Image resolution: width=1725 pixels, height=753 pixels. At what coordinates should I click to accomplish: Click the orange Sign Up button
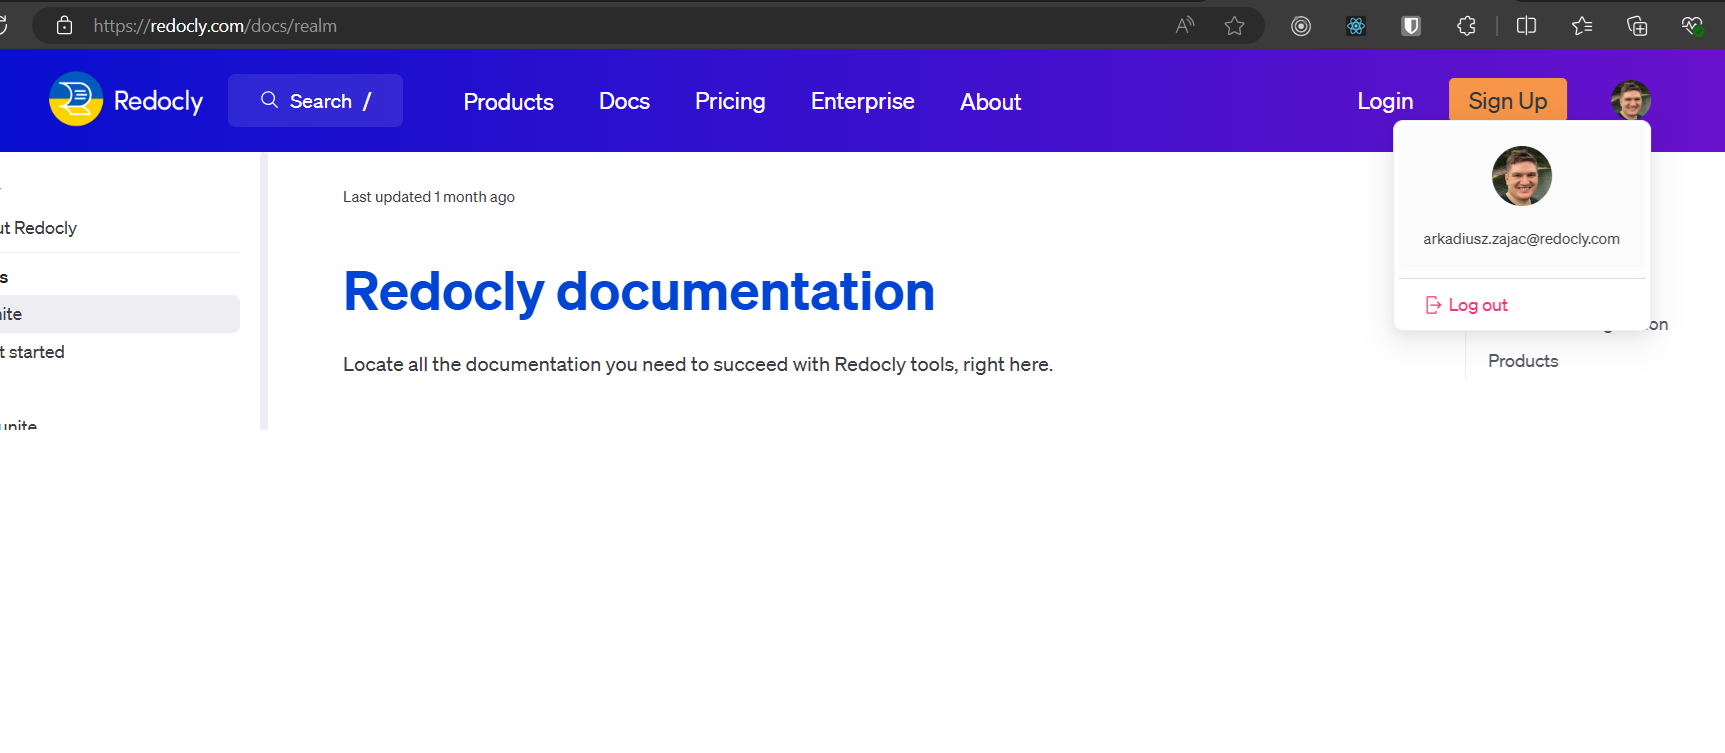pos(1507,100)
